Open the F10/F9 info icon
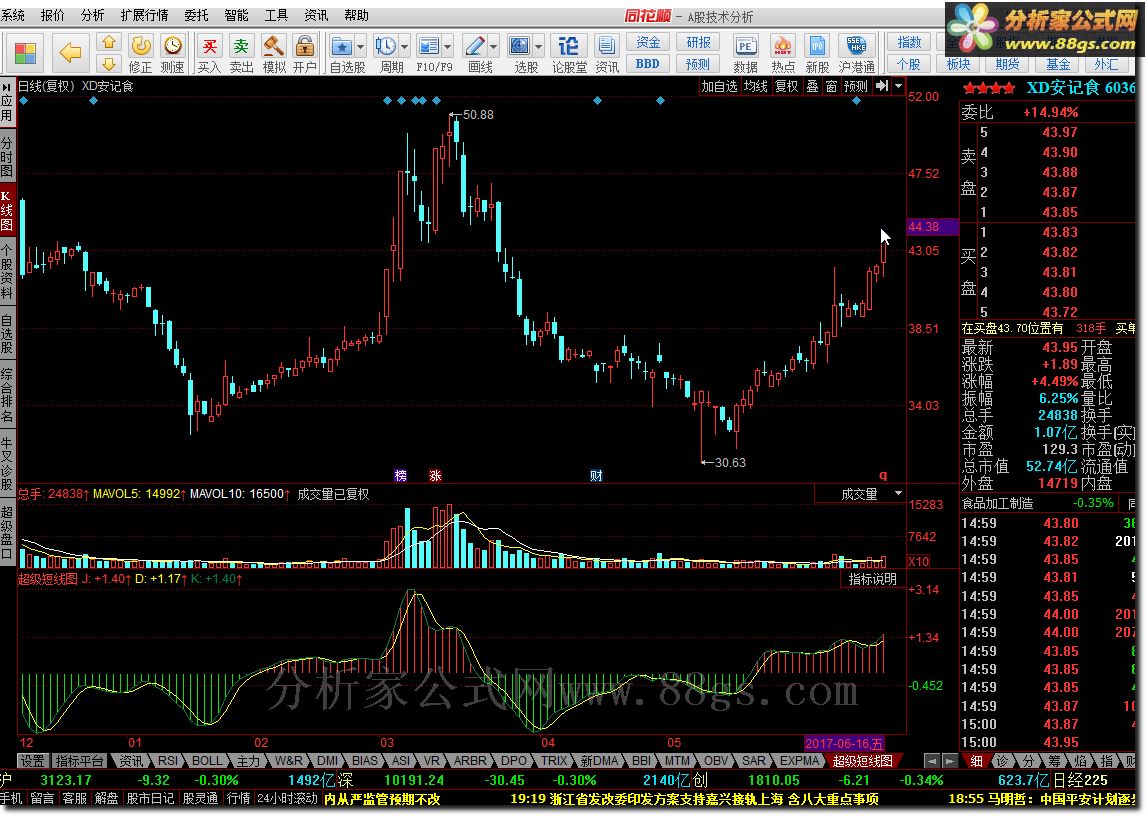Screen dimensions: 1147x816 pos(429,47)
